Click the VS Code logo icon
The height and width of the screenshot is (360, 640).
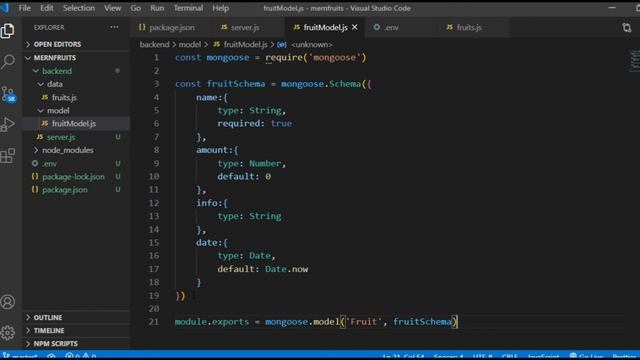pyautogui.click(x=5, y=8)
